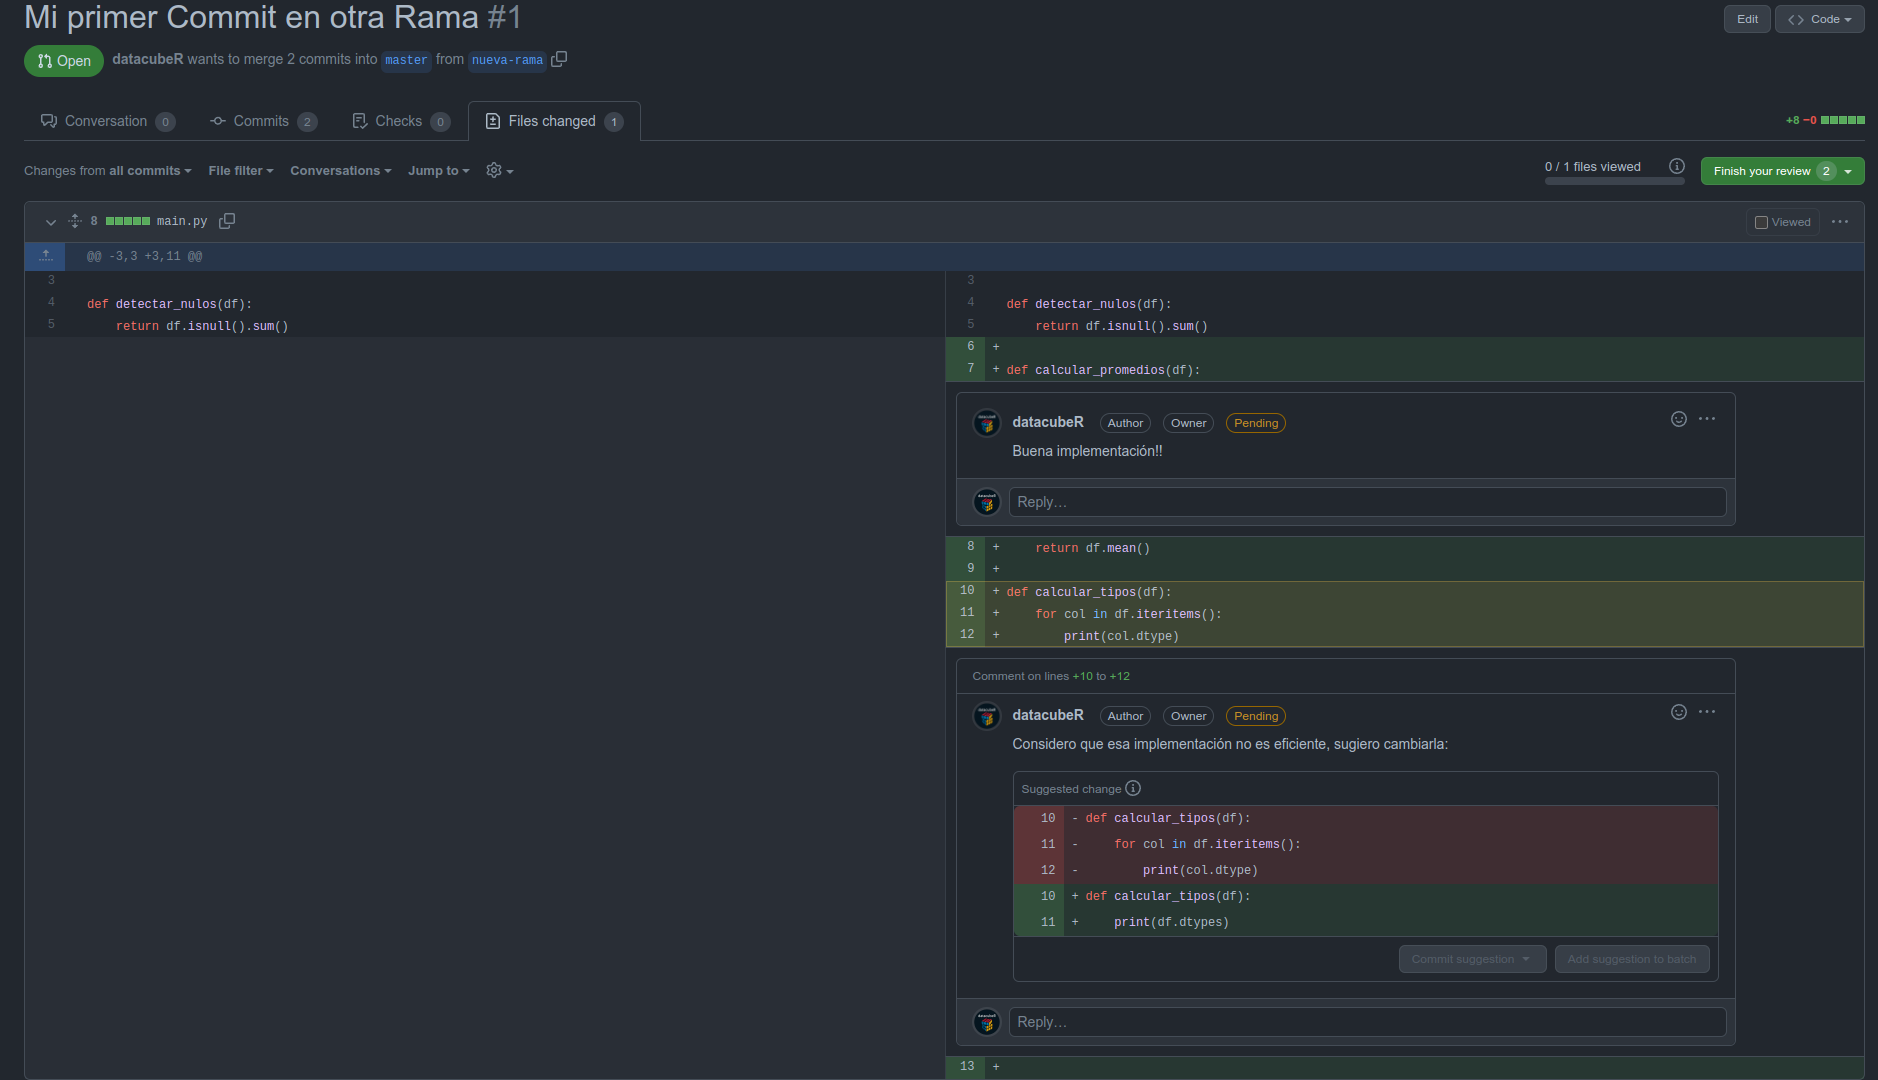
Task: Expand hidden lines above the hunk header
Action: click(x=46, y=256)
